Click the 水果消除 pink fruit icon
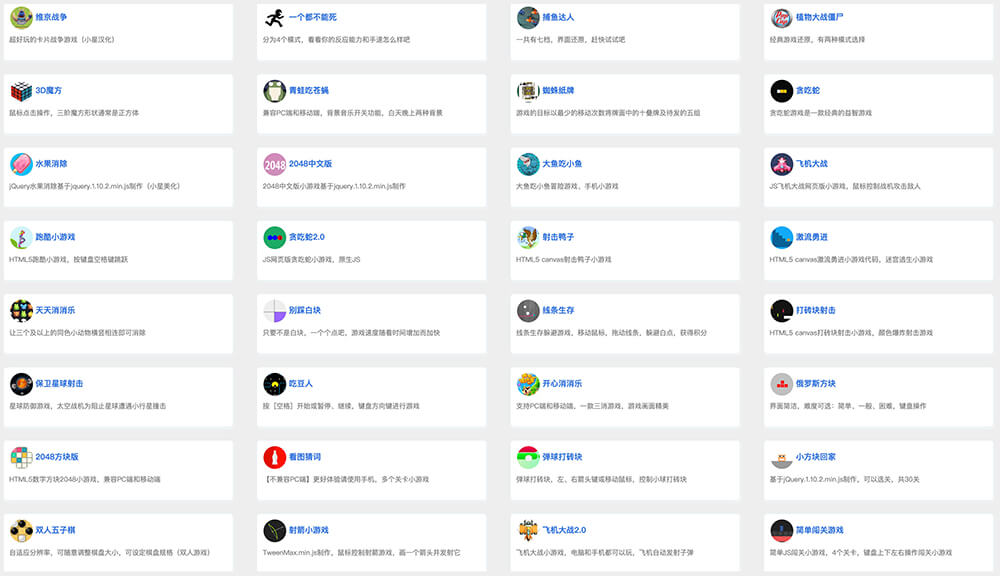The width and height of the screenshot is (1000, 576). click(x=21, y=164)
